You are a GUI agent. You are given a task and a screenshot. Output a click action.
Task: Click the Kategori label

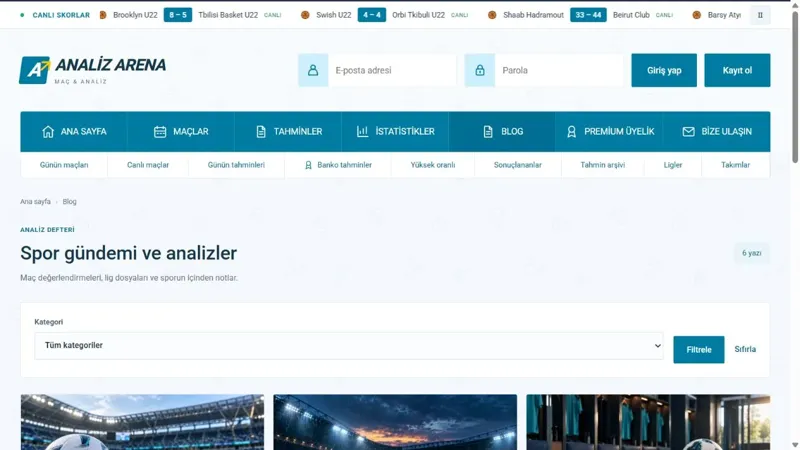[48, 322]
